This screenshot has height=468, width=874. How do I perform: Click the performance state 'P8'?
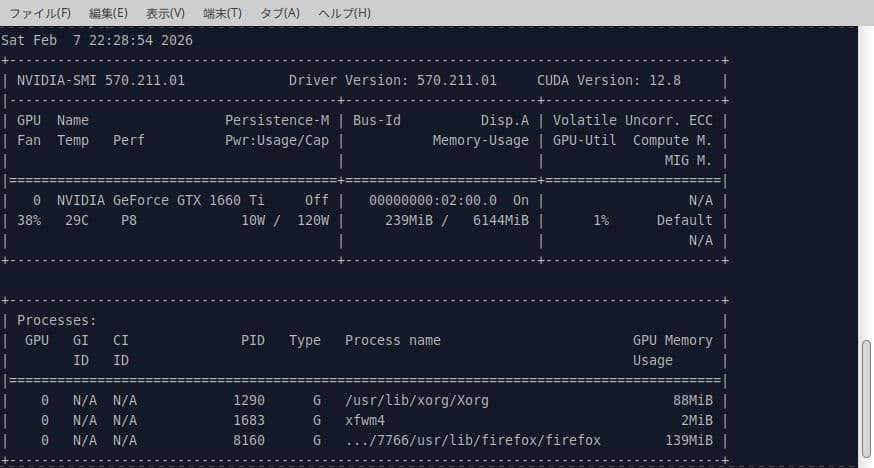[x=129, y=221]
